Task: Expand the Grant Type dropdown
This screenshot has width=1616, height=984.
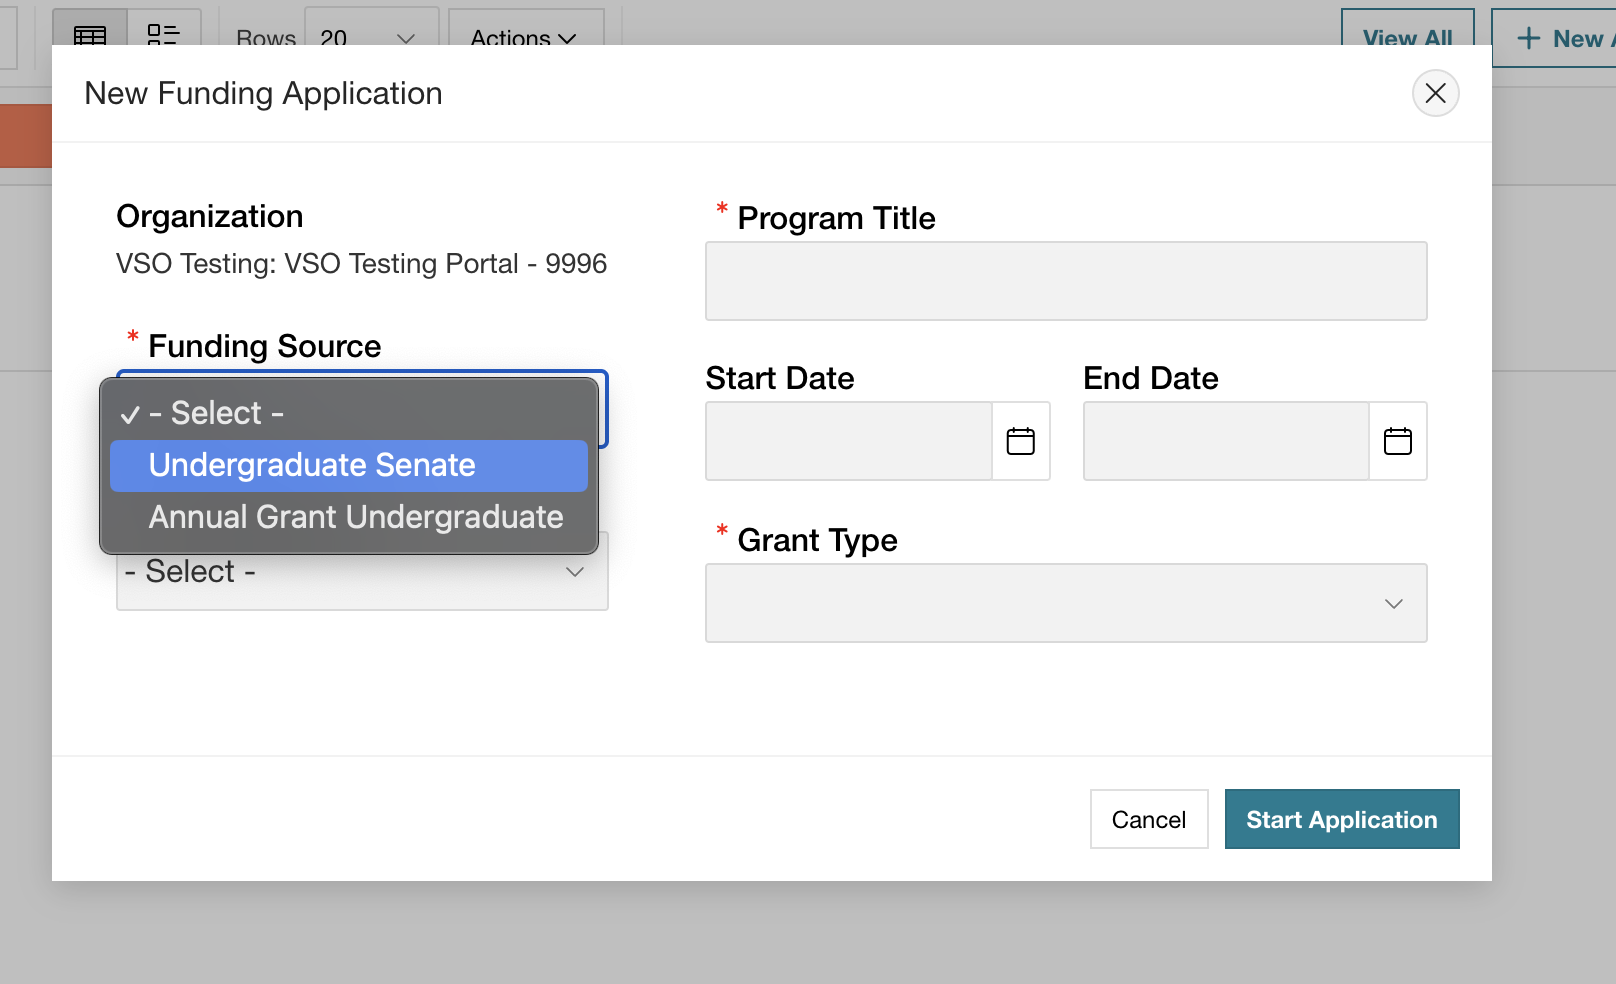Action: tap(1065, 603)
